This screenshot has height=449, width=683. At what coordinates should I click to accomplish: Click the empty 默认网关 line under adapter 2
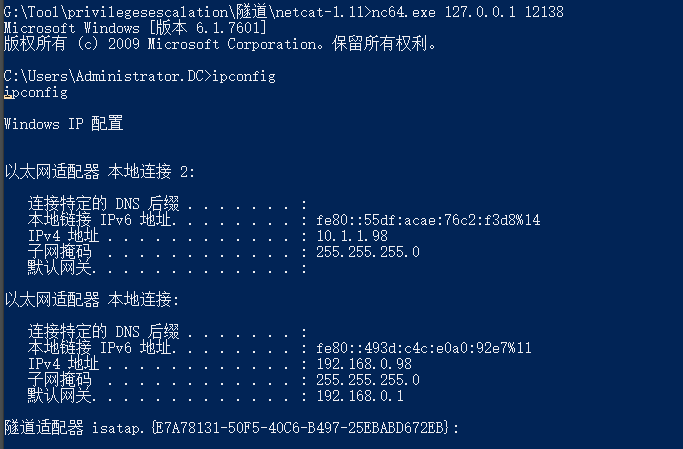167,268
